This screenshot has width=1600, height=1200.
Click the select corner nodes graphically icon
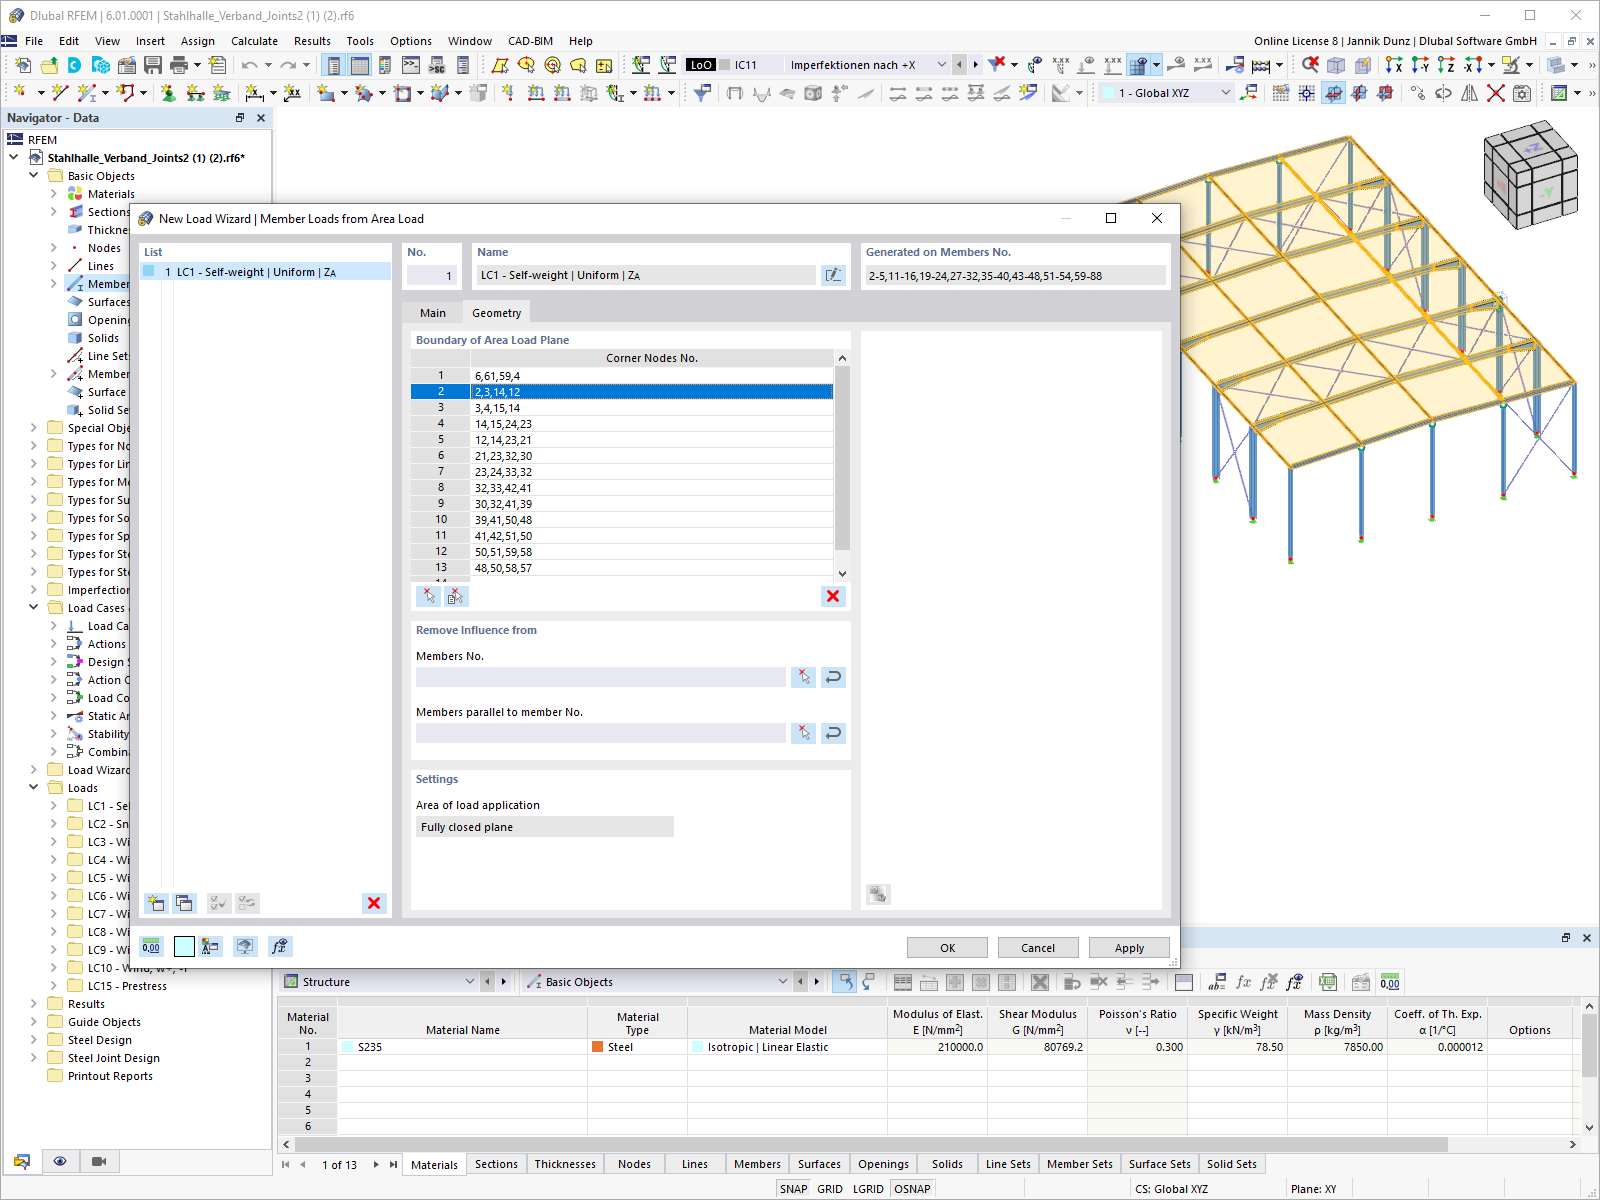coord(429,596)
